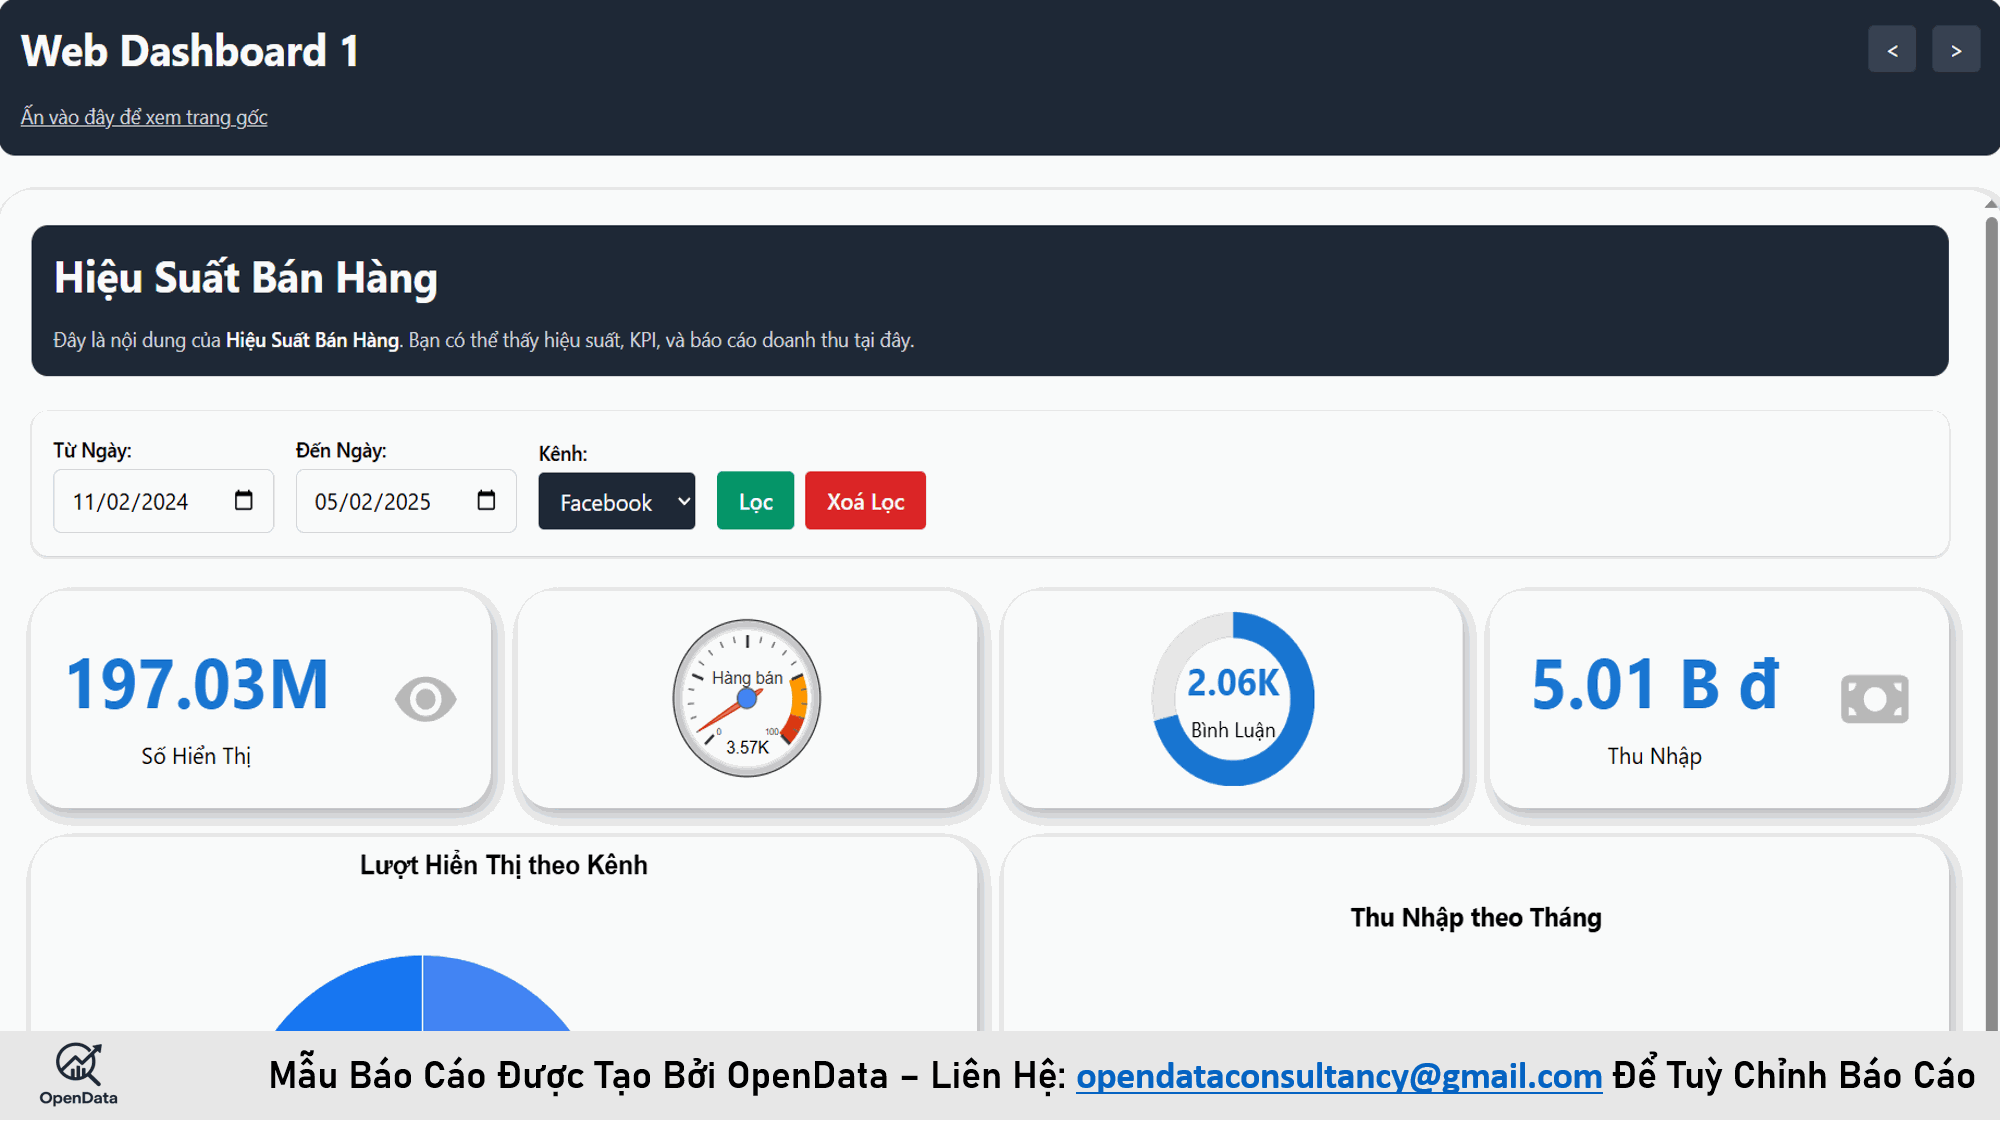Viewport: 2009px width, 1125px height.
Task: Open calendar picker for the Từ Ngày field
Action: [243, 500]
